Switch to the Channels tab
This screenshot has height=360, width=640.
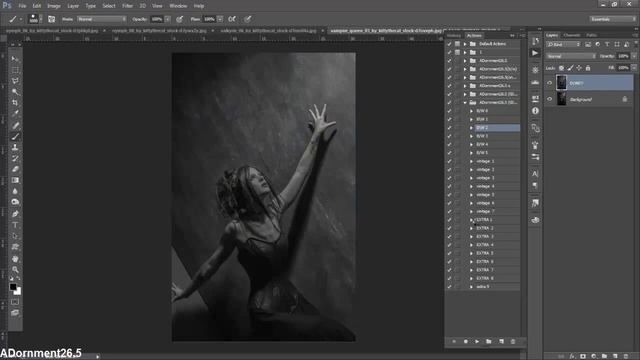click(x=571, y=36)
